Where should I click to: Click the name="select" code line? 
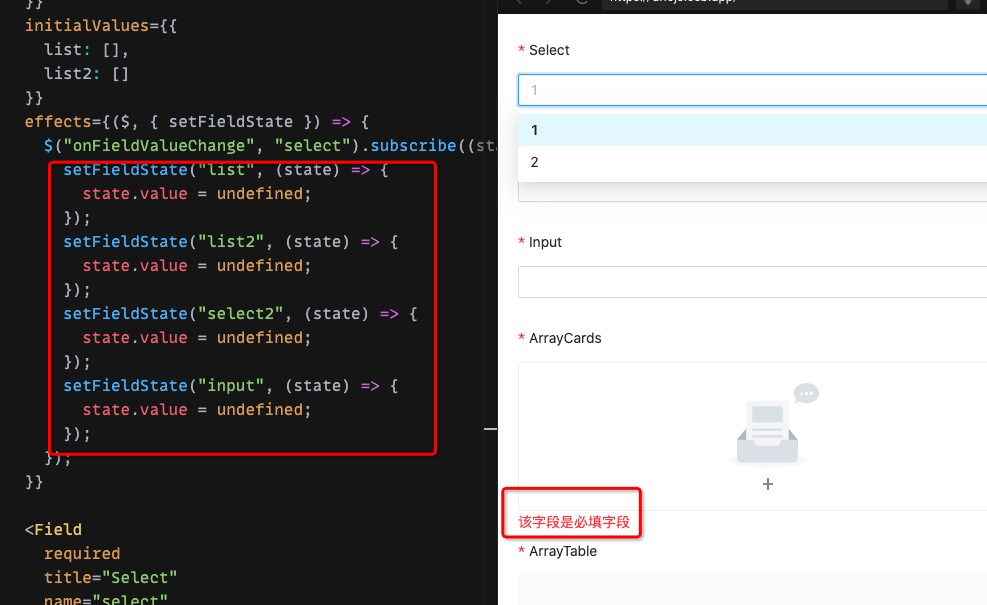click(106, 599)
